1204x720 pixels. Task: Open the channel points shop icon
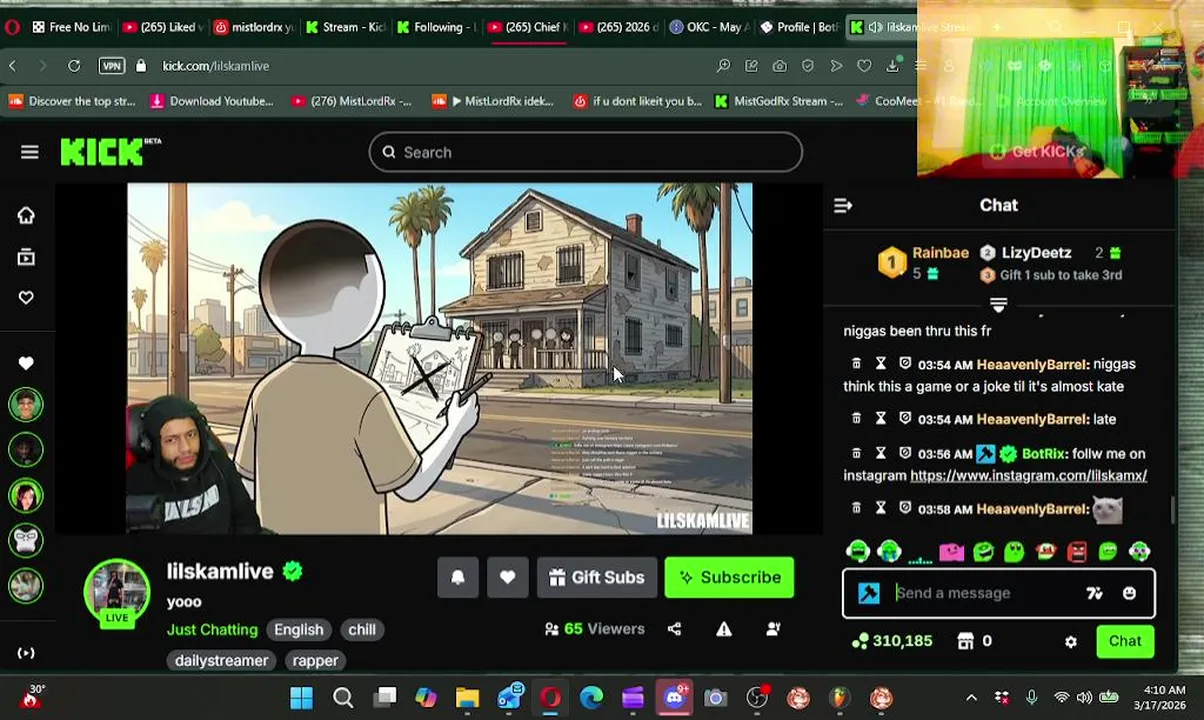click(965, 641)
